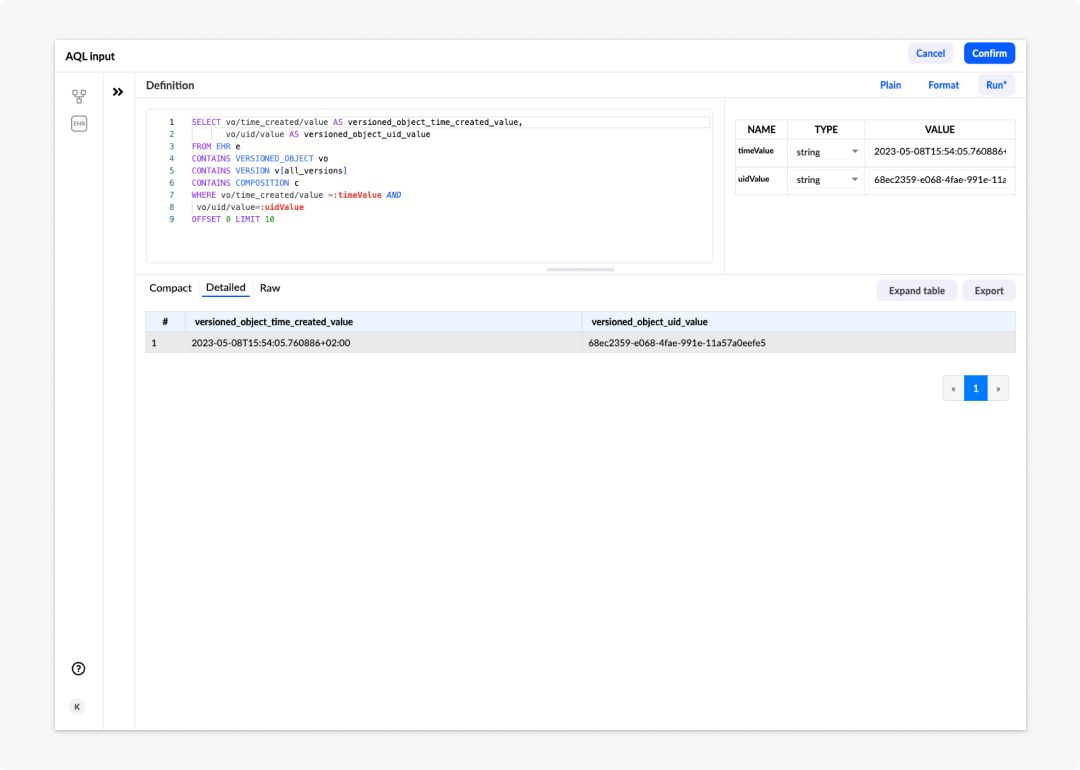Edit the uidValue value field
1080x770 pixels.
click(939, 180)
